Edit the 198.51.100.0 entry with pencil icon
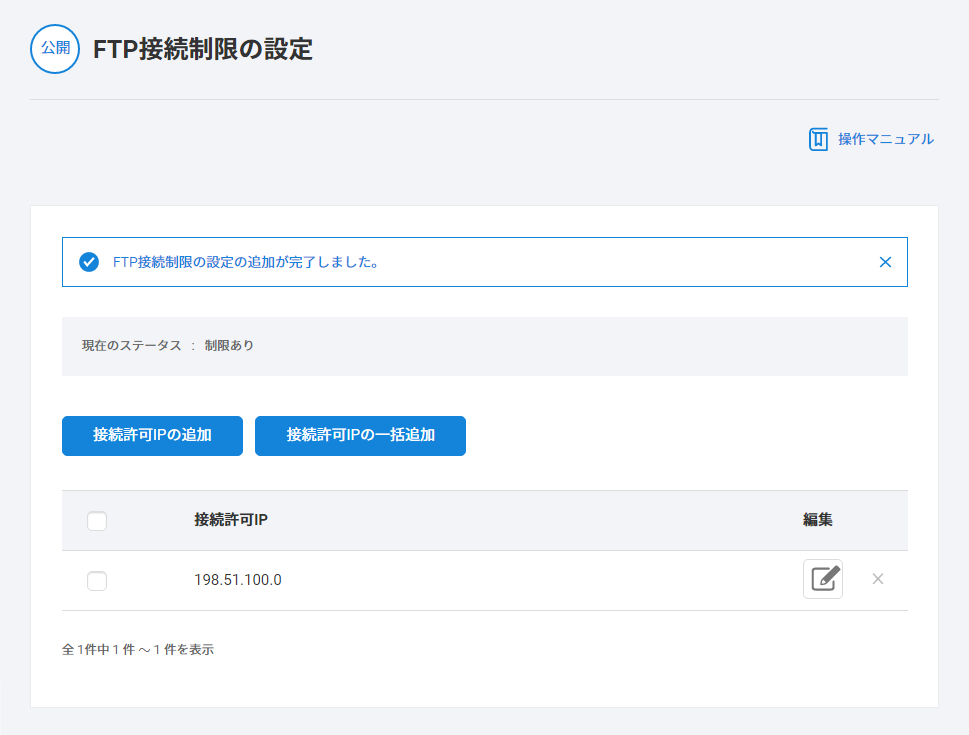Screen dimensions: 969x735 pos(822,579)
